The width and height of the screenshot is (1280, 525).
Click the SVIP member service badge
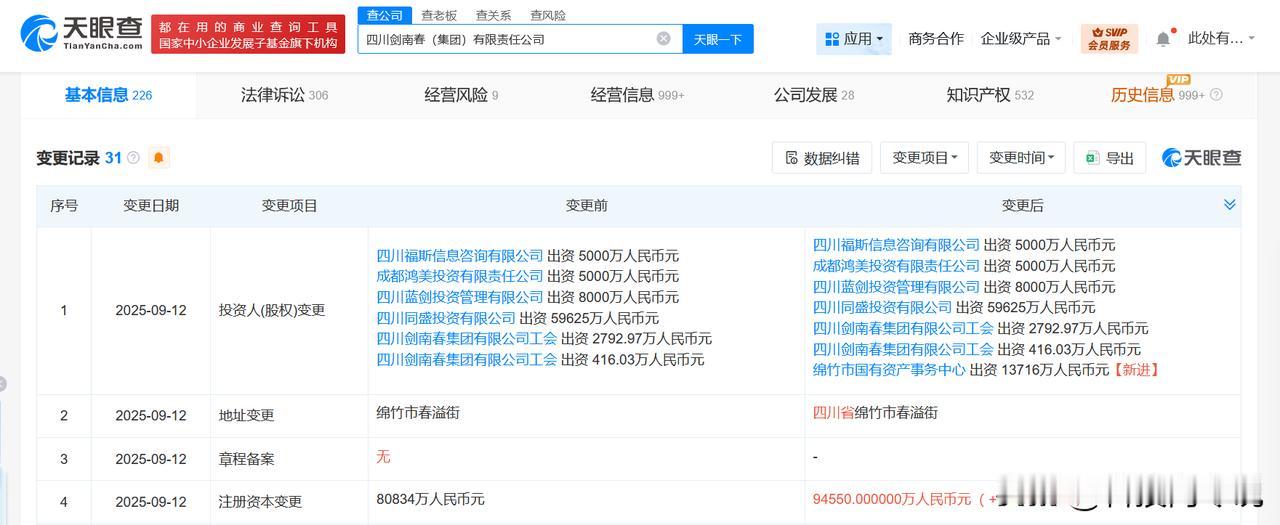(1109, 39)
